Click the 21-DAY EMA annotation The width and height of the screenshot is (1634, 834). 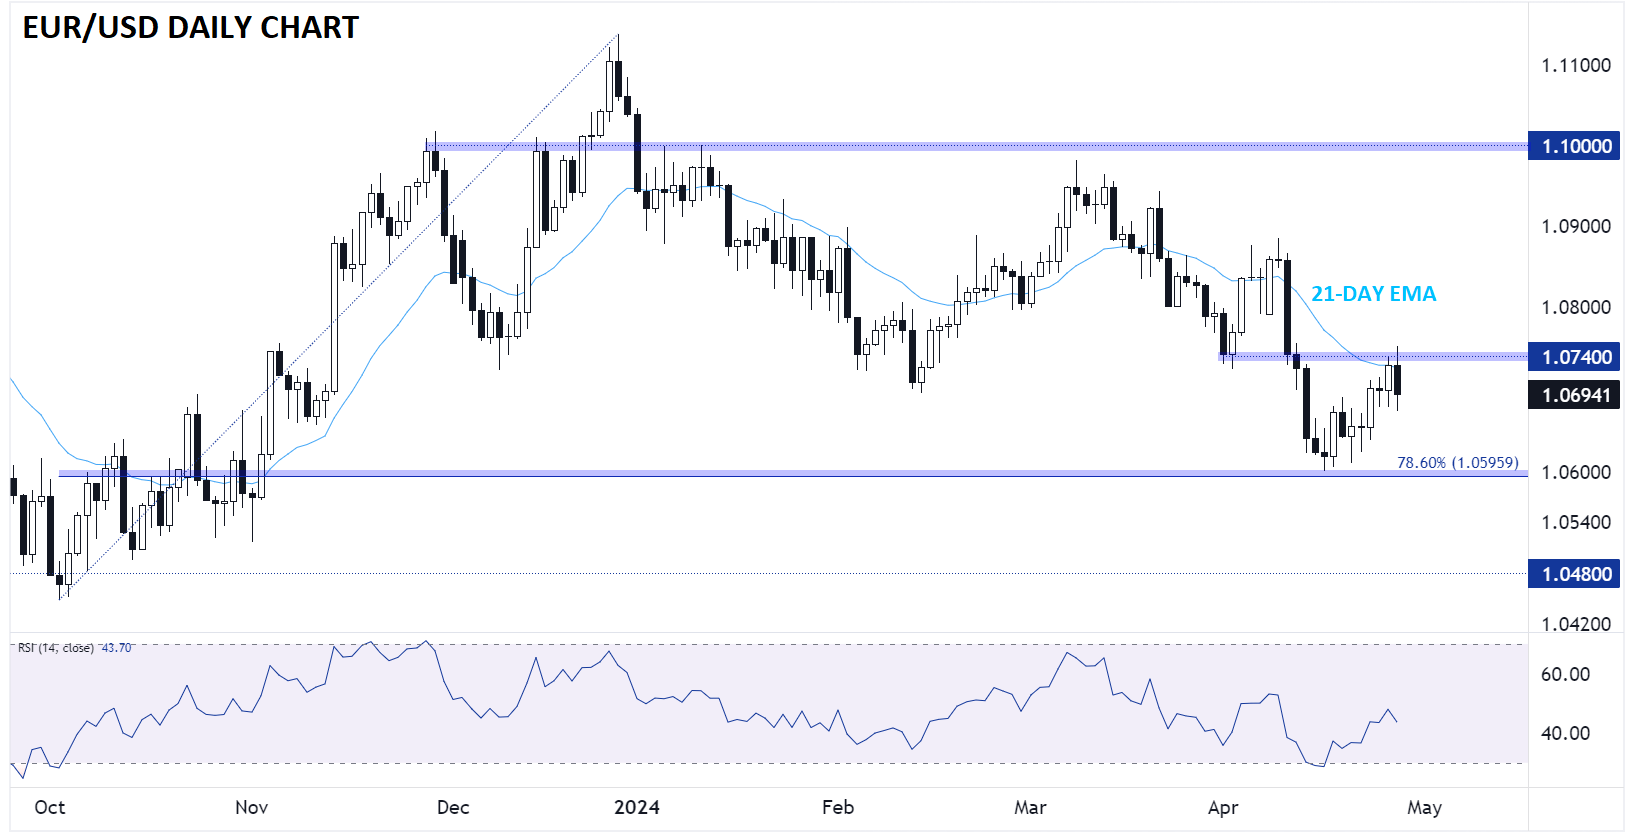coord(1374,294)
